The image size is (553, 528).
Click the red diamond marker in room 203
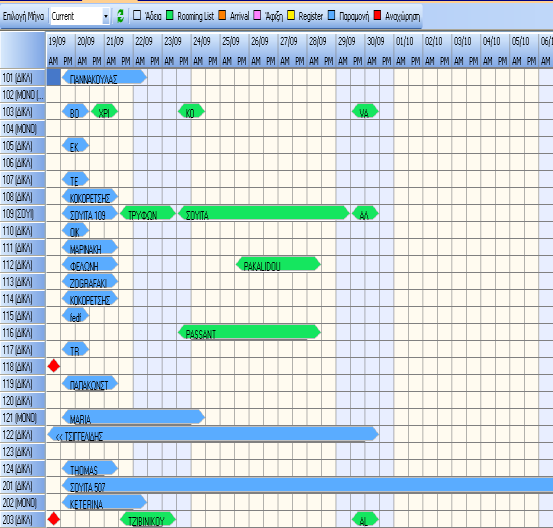(x=54, y=519)
